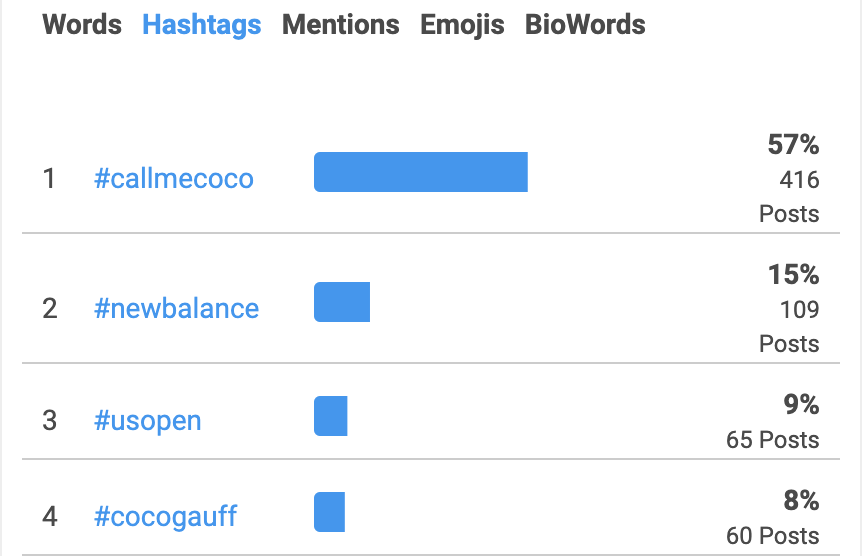Screen dimensions: 862x556
Task: Click the #cocogauff hashtag
Action: click(165, 517)
